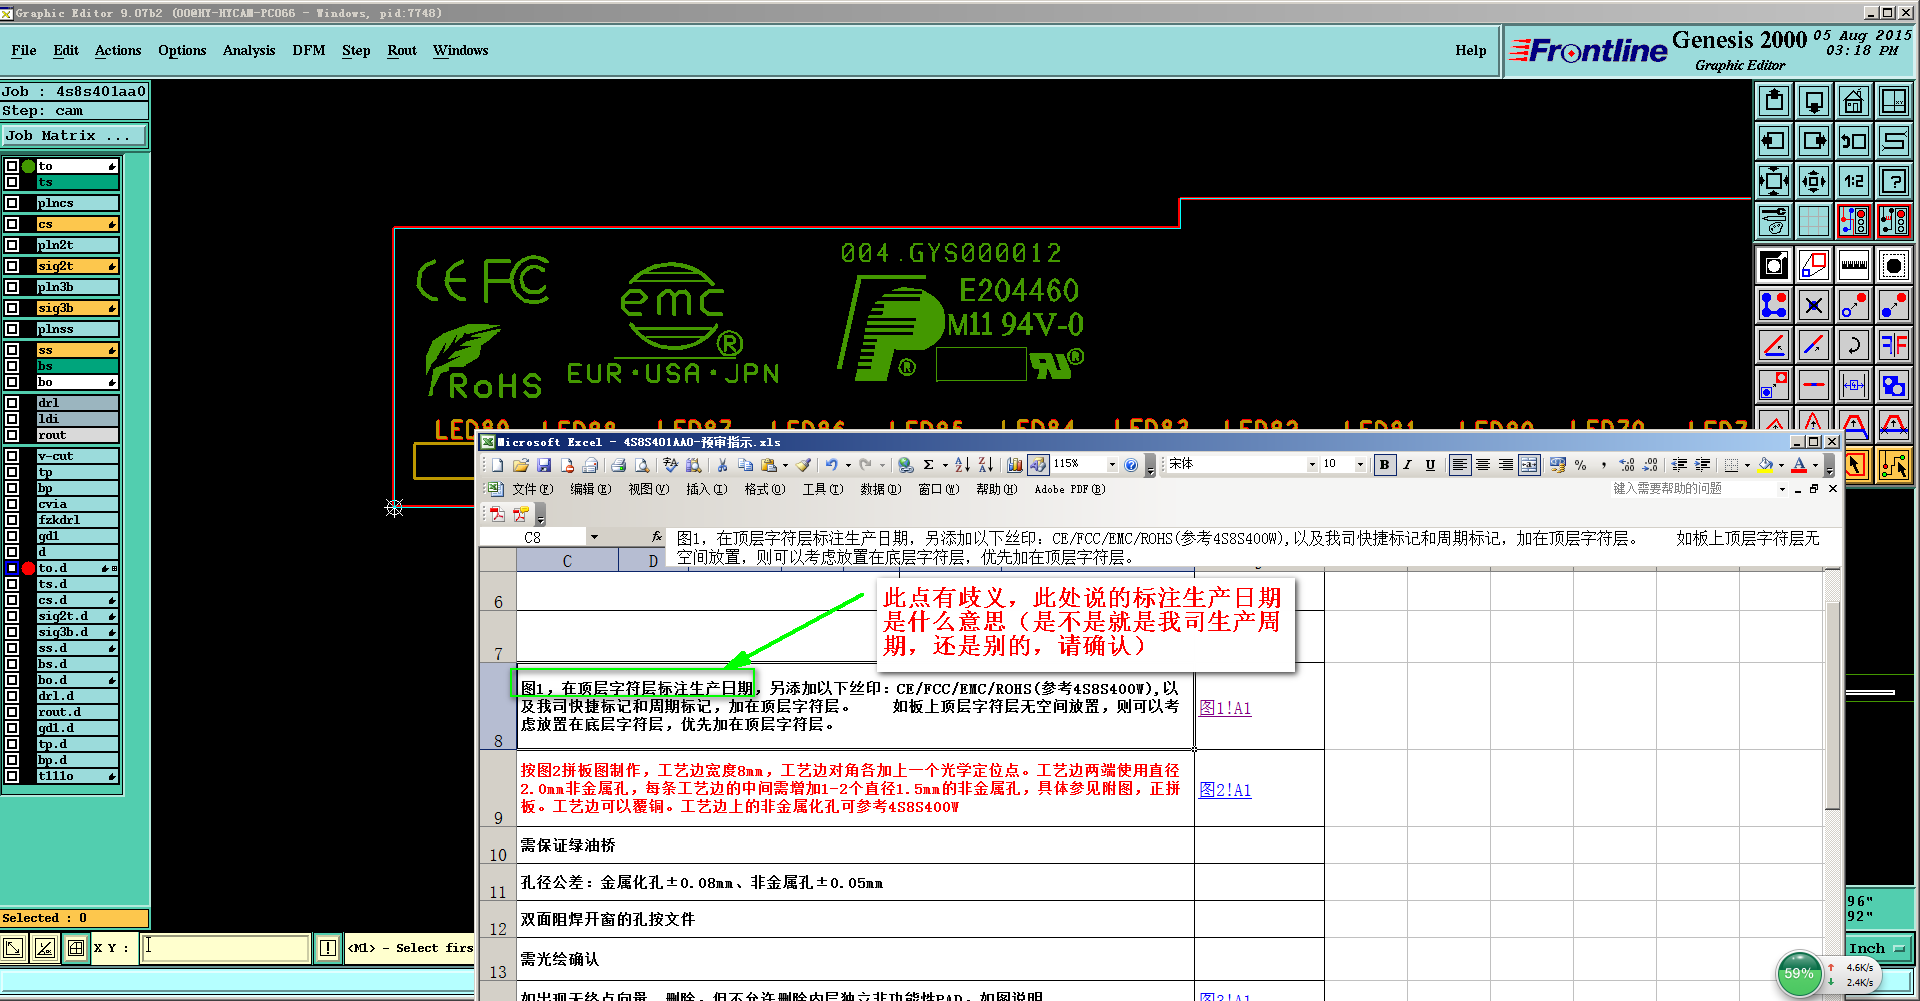Open the Genesis File menu
Image resolution: width=1920 pixels, height=1001 pixels.
(x=24, y=51)
